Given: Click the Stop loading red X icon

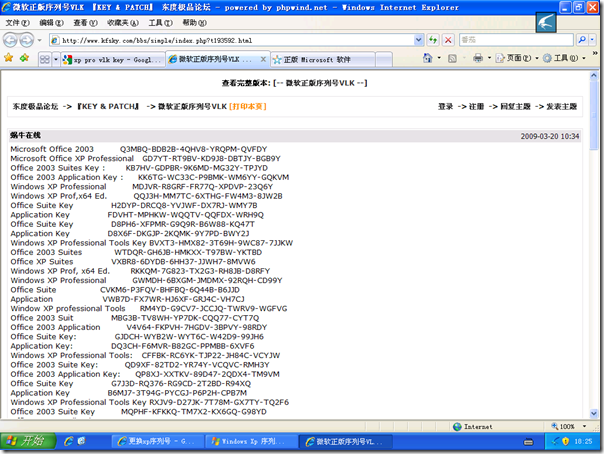Looking at the screenshot, I should (x=448, y=40).
